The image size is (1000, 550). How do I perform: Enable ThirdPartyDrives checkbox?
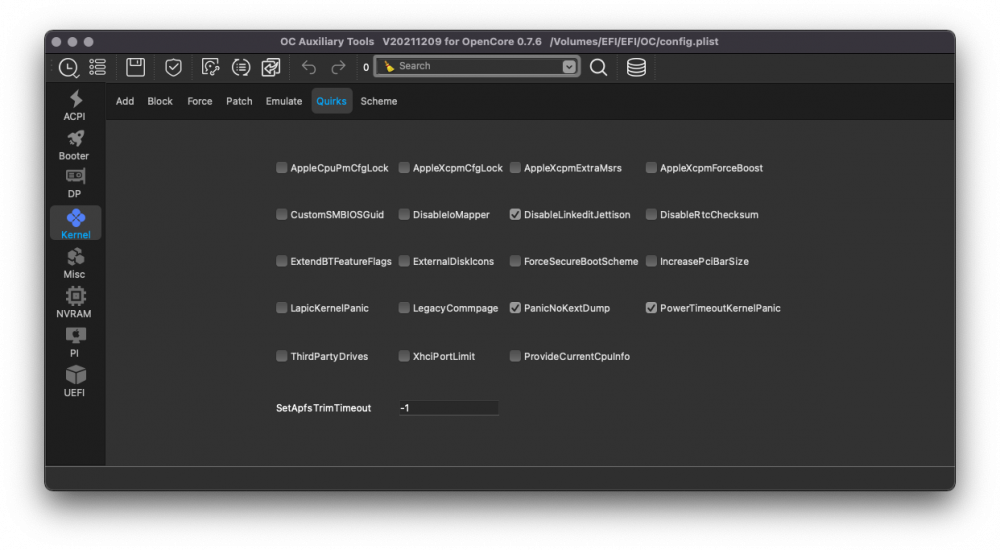[281, 356]
